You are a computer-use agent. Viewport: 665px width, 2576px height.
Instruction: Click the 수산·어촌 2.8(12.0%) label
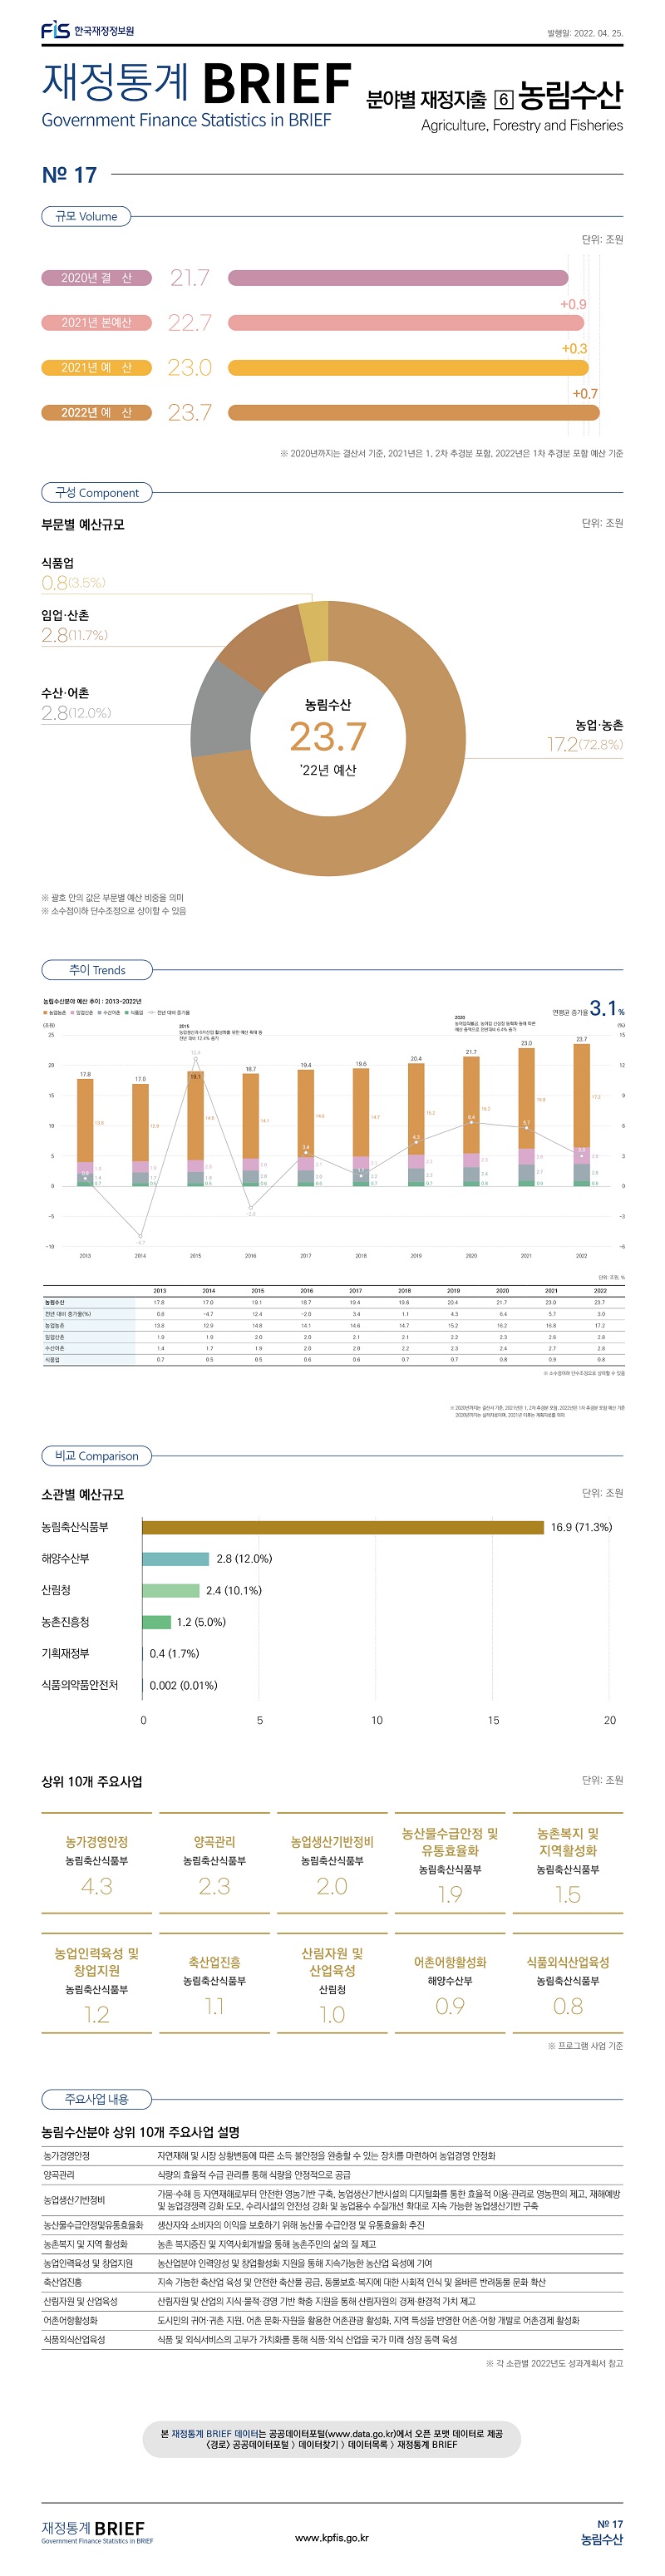[76, 704]
